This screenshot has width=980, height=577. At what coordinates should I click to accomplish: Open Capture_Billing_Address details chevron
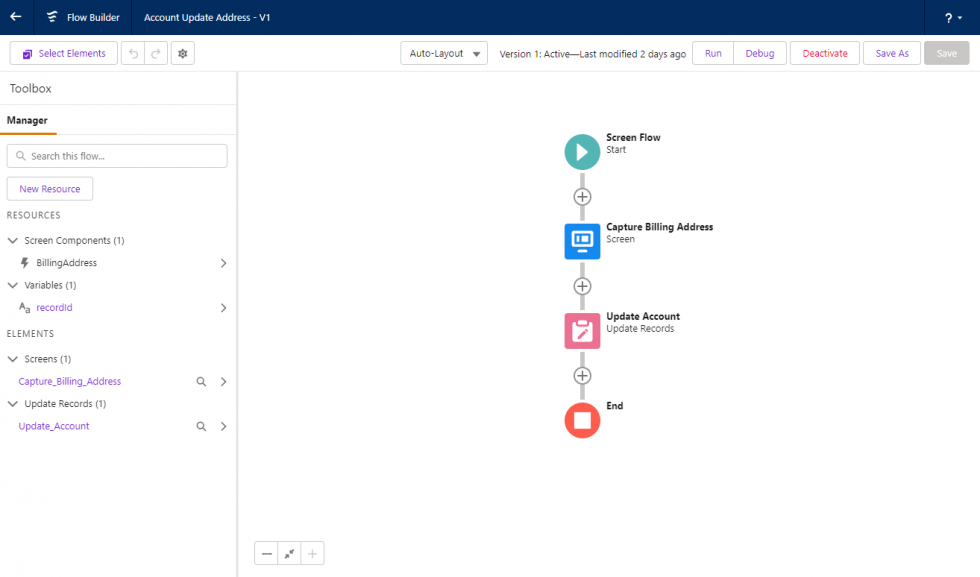tap(223, 381)
